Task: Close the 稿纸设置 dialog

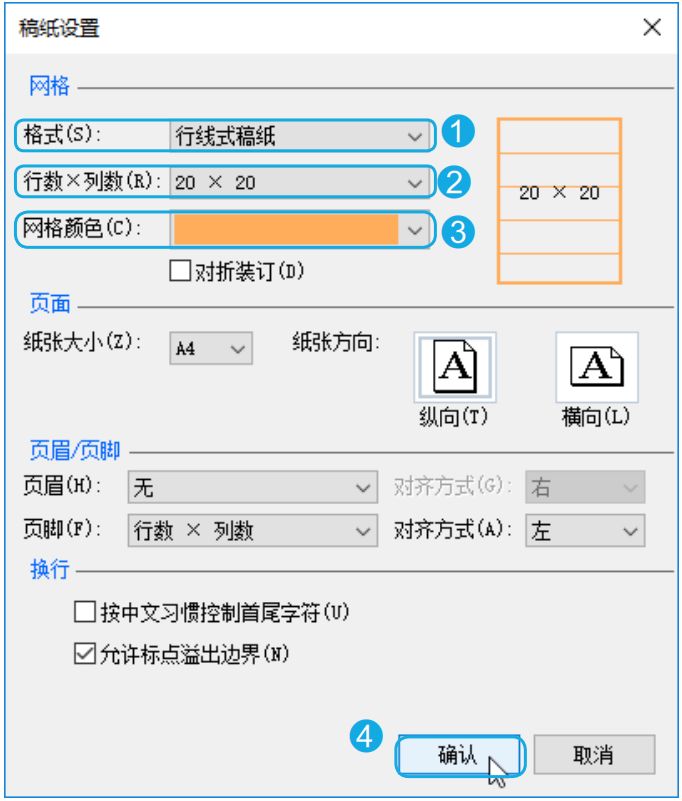Action: click(653, 26)
